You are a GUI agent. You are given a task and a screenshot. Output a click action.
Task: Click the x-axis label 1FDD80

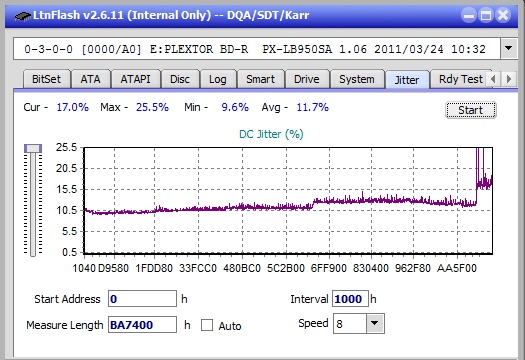click(154, 268)
